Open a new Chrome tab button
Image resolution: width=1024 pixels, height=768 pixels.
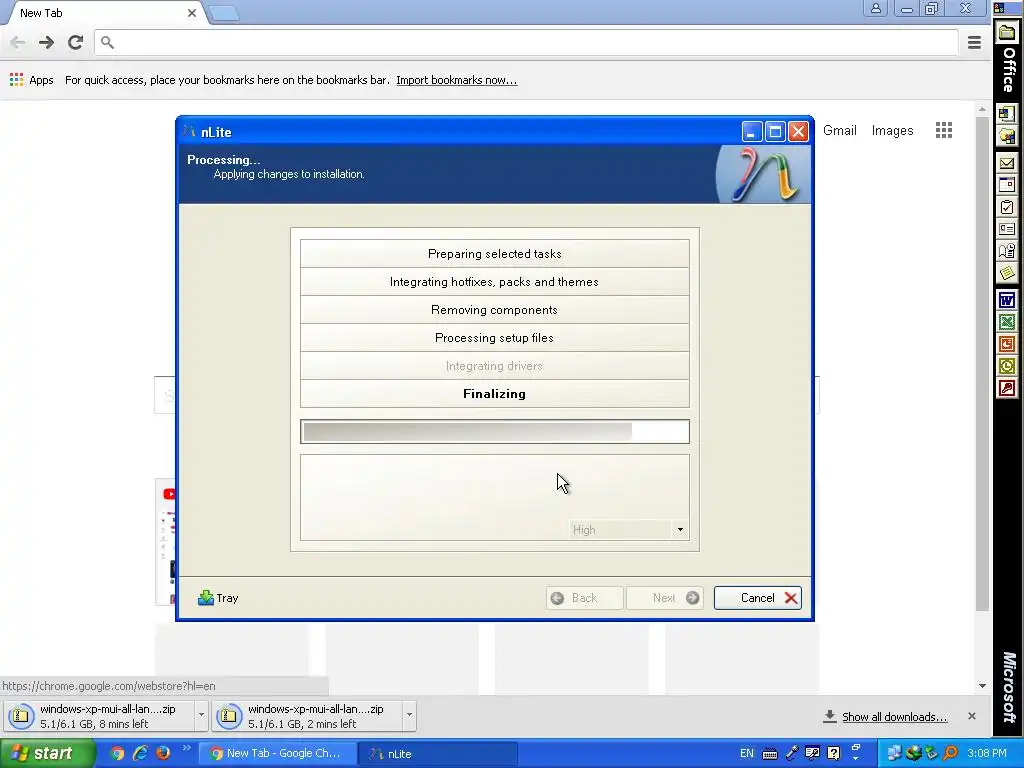point(224,13)
